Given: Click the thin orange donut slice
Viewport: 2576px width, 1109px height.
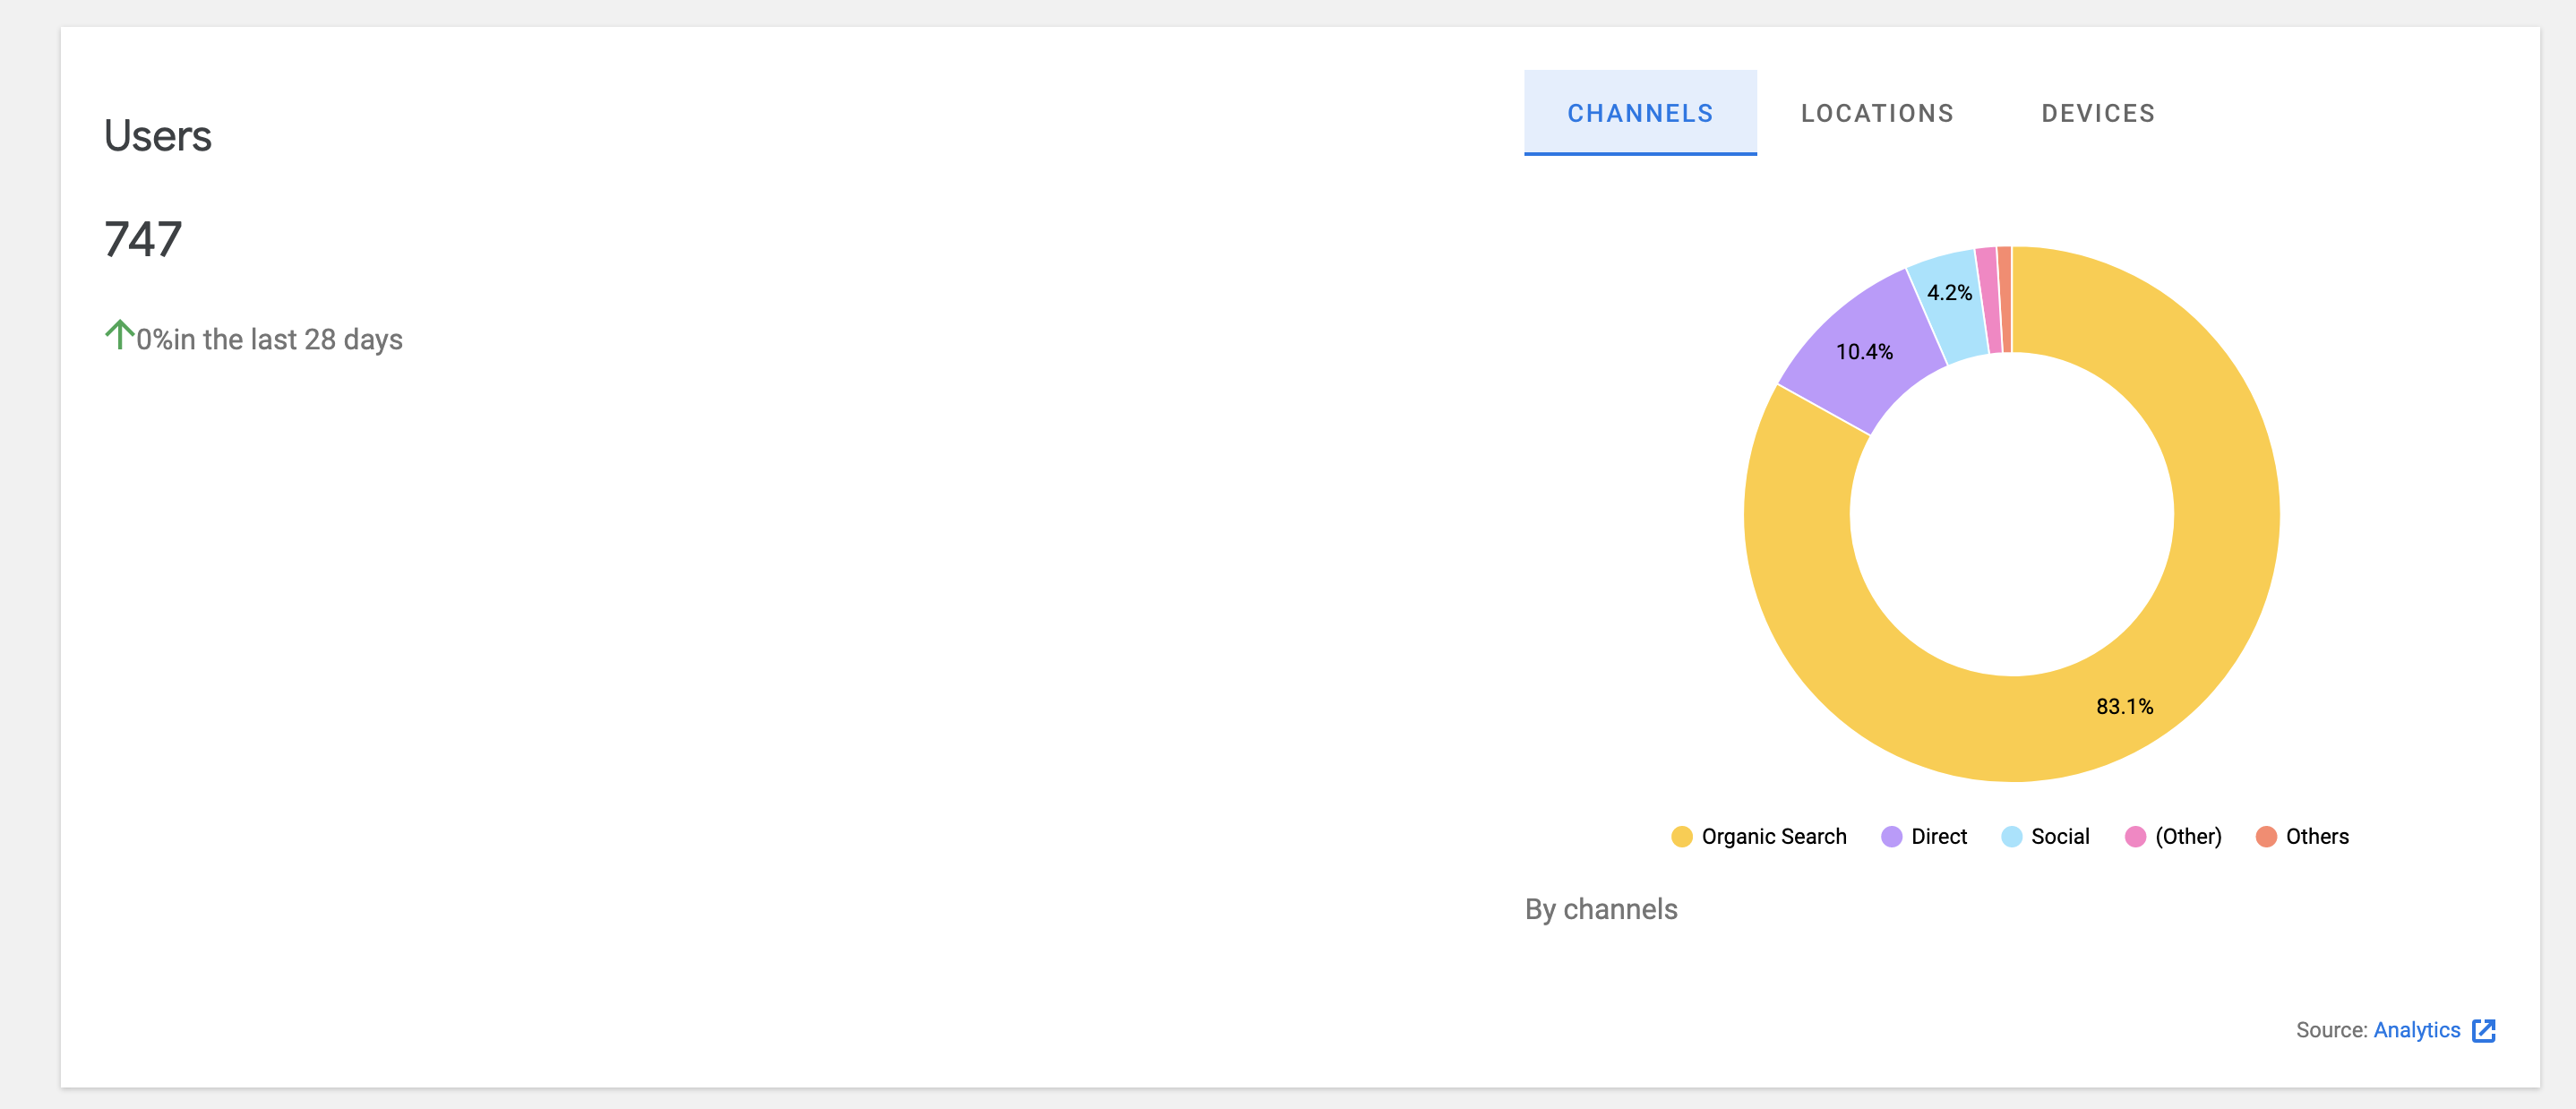Looking at the screenshot, I should [x=2005, y=299].
